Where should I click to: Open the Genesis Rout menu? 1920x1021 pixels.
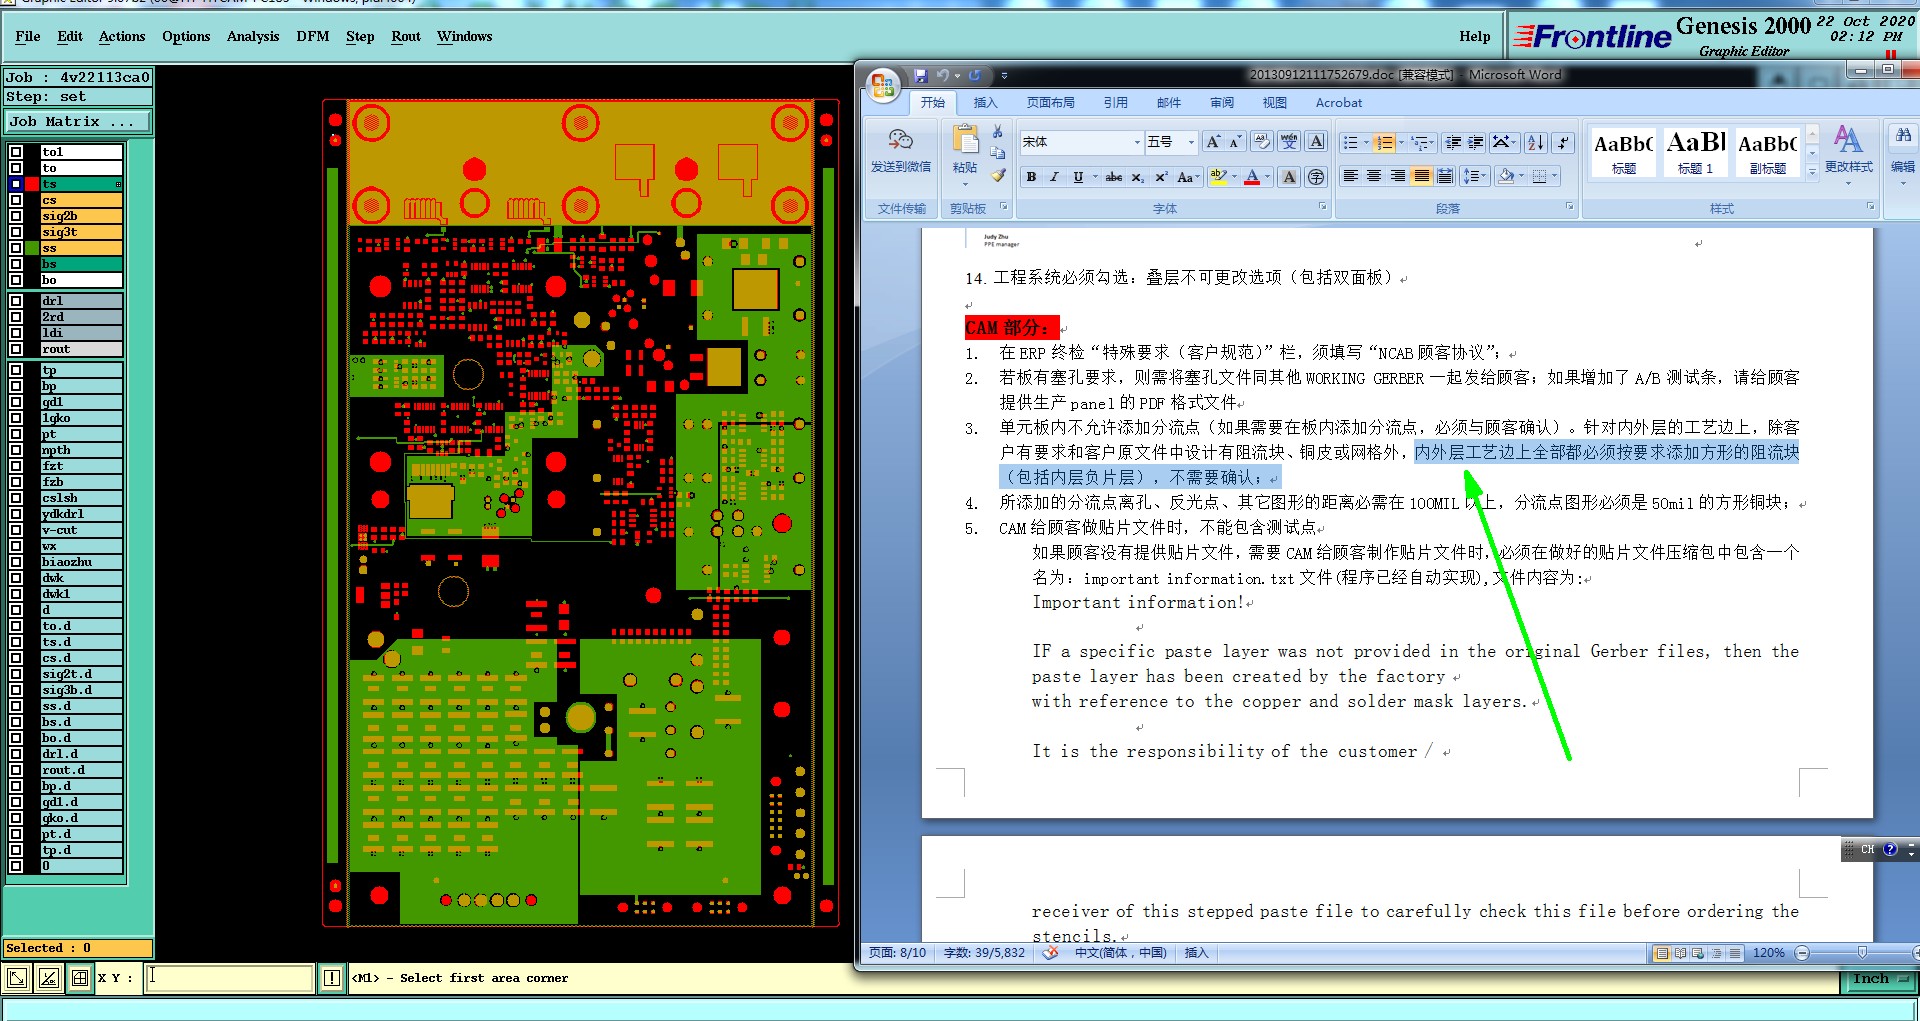pyautogui.click(x=406, y=36)
